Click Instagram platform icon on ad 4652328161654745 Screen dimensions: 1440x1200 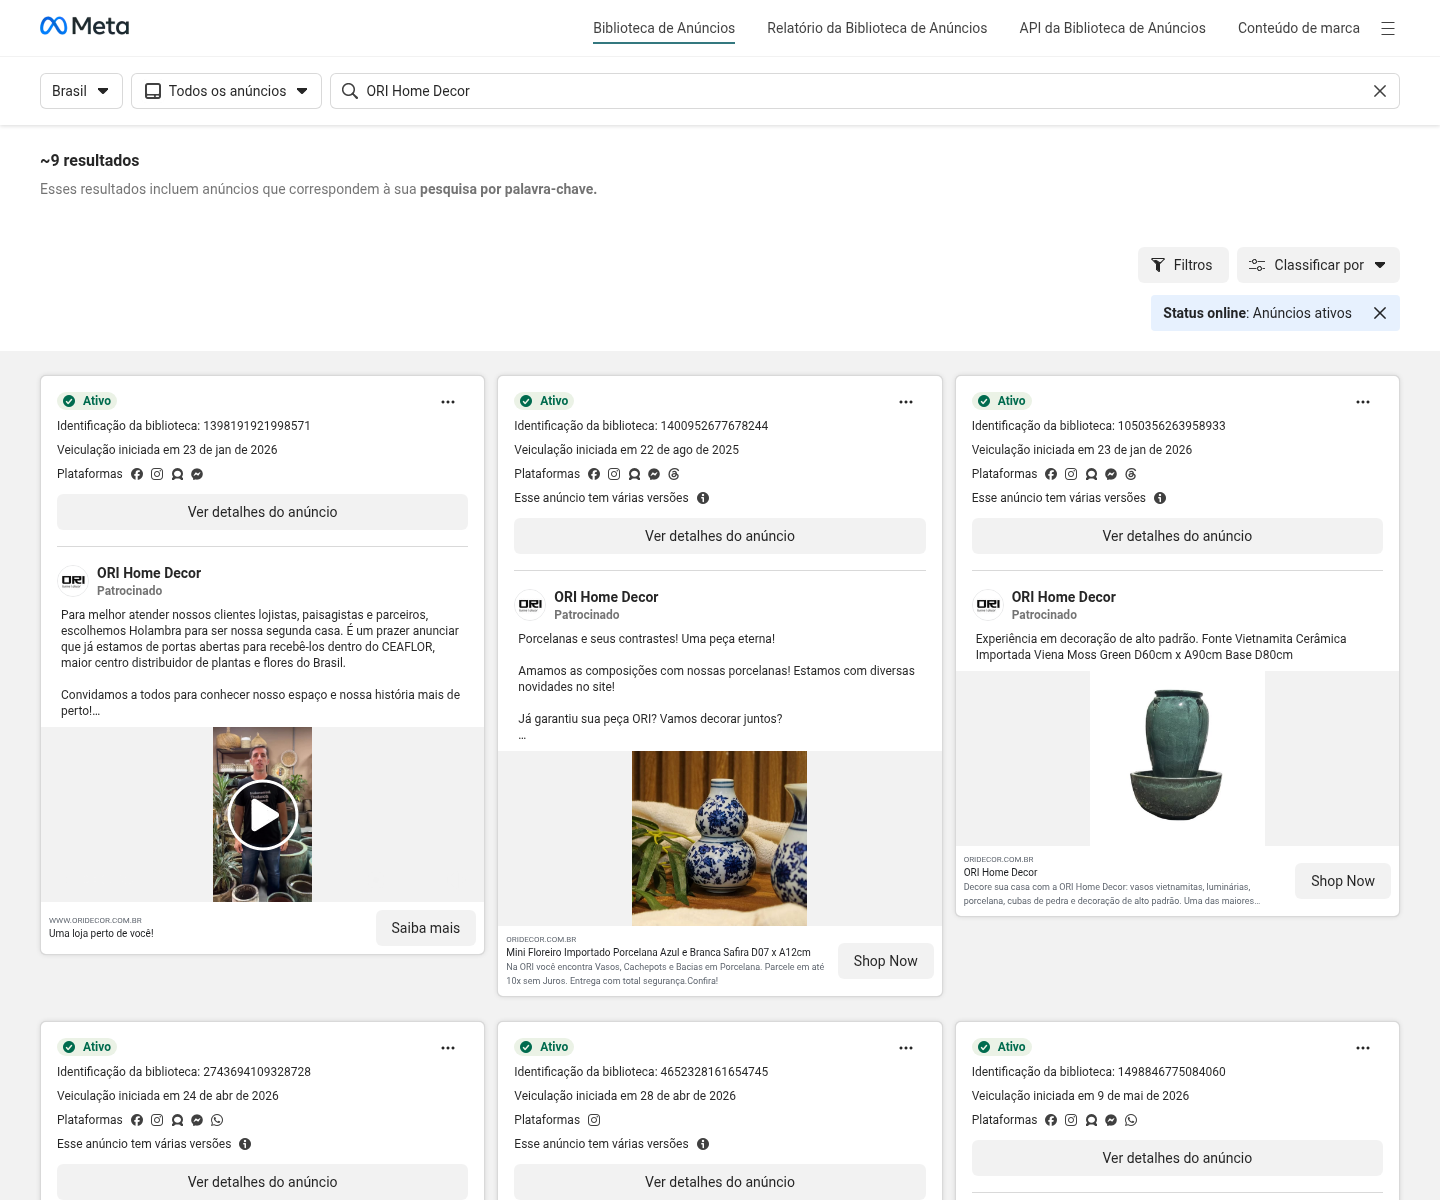pyautogui.click(x=594, y=1120)
